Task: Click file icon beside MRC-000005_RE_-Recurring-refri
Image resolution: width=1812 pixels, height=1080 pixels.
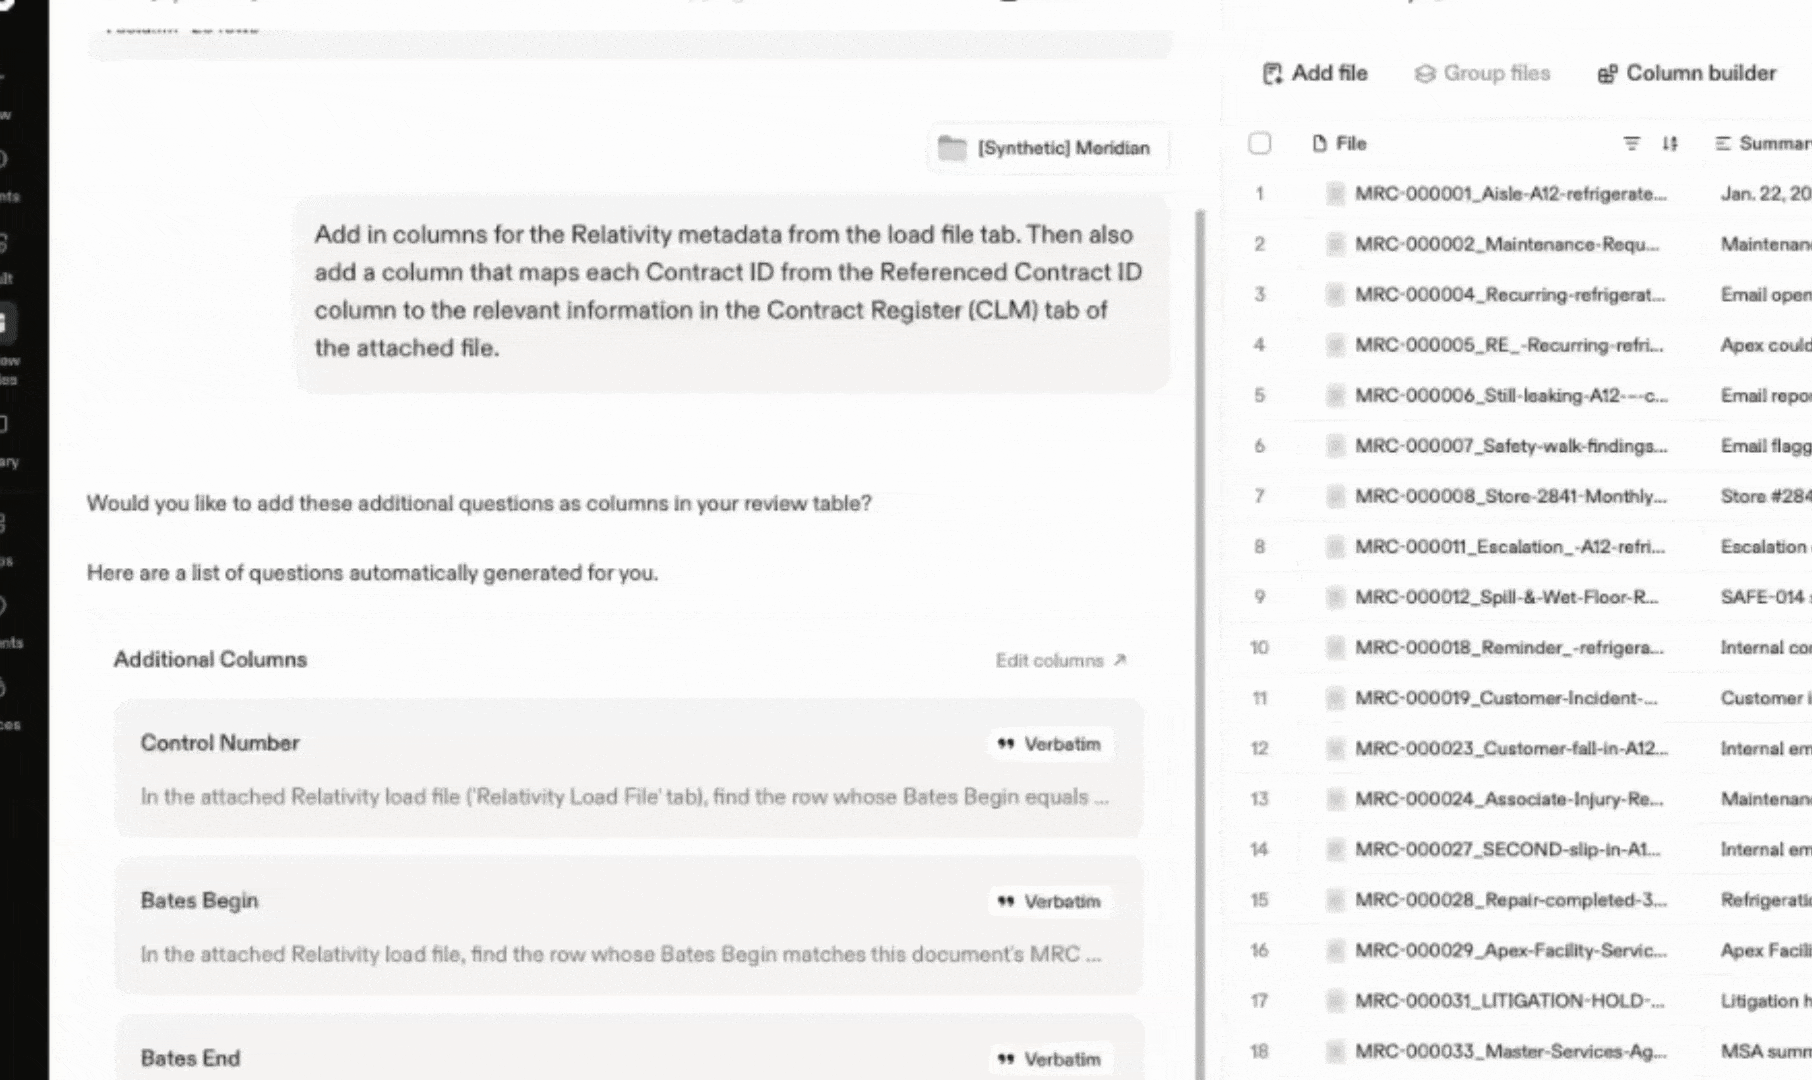Action: coord(1335,345)
